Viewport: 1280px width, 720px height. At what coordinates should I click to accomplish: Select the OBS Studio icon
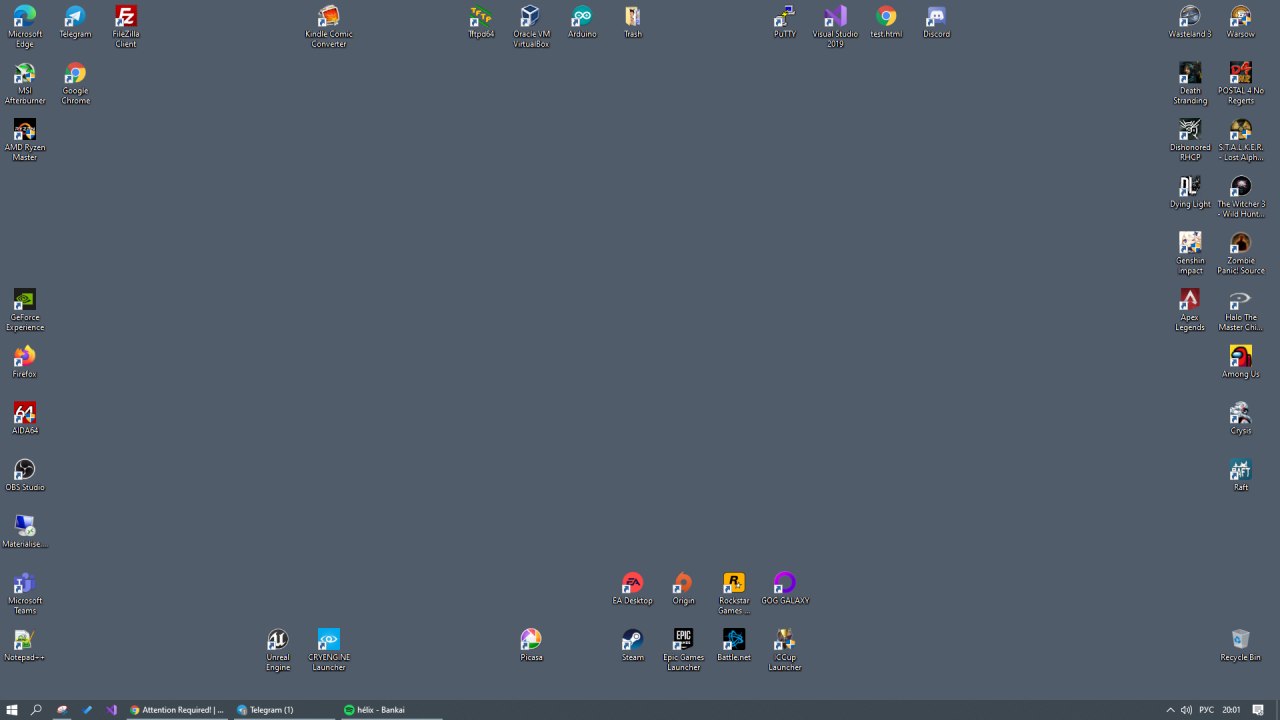coord(25,475)
